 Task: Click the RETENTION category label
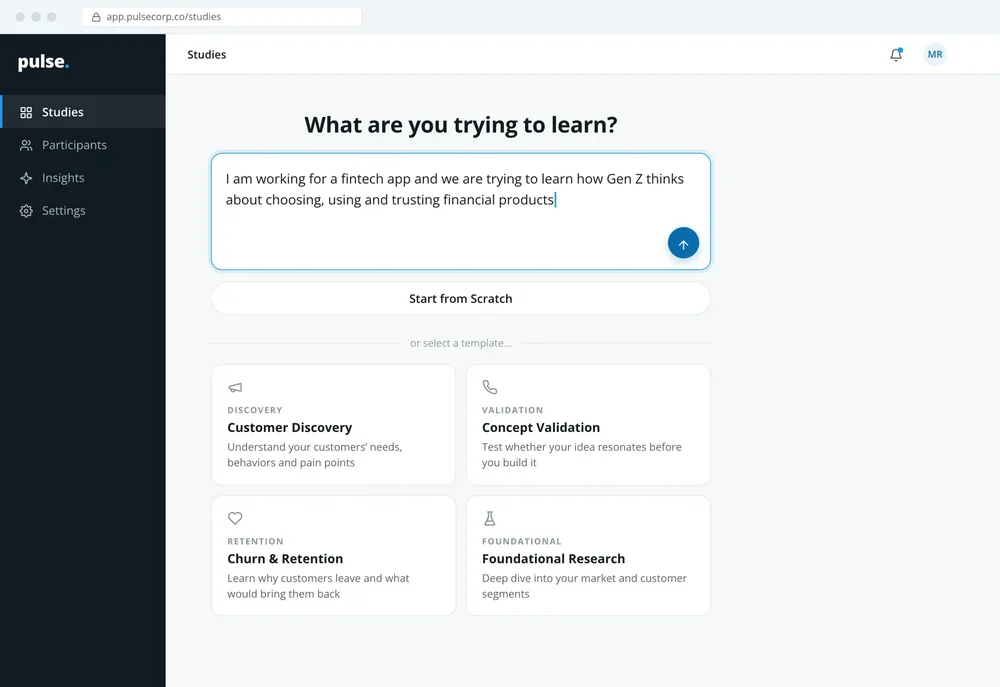[x=255, y=542]
